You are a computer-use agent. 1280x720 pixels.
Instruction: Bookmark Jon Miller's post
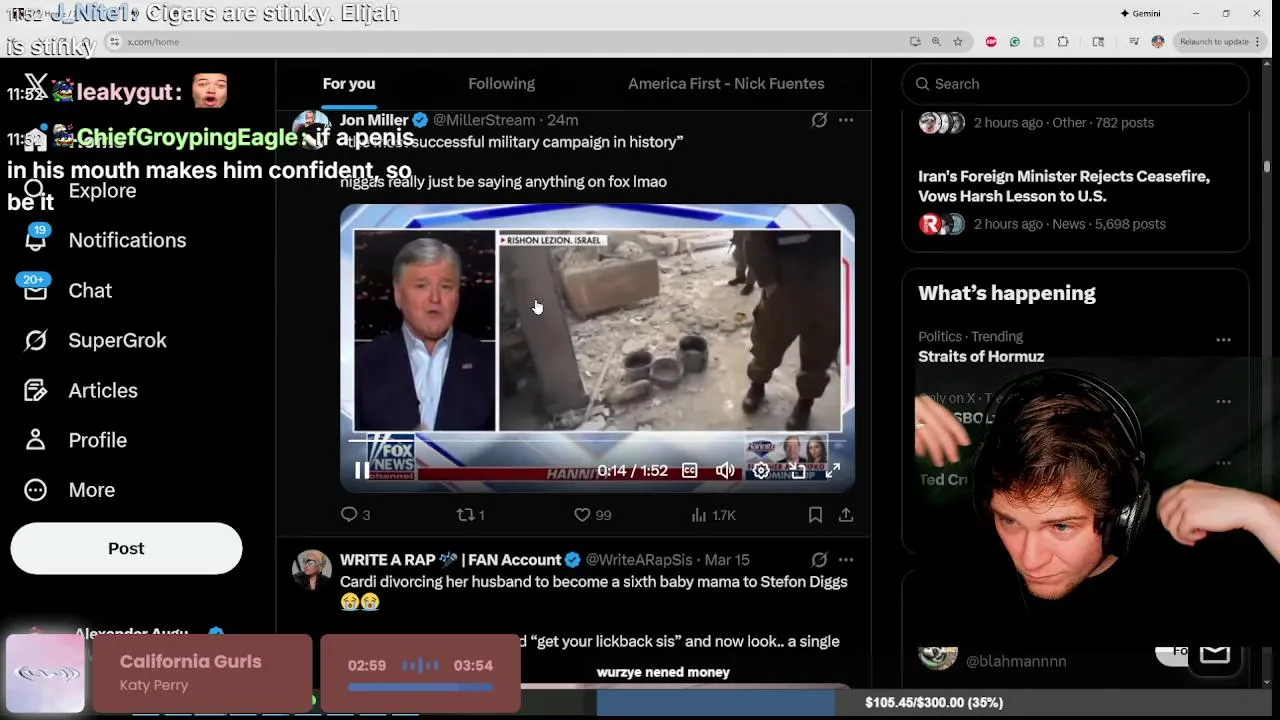pos(815,515)
